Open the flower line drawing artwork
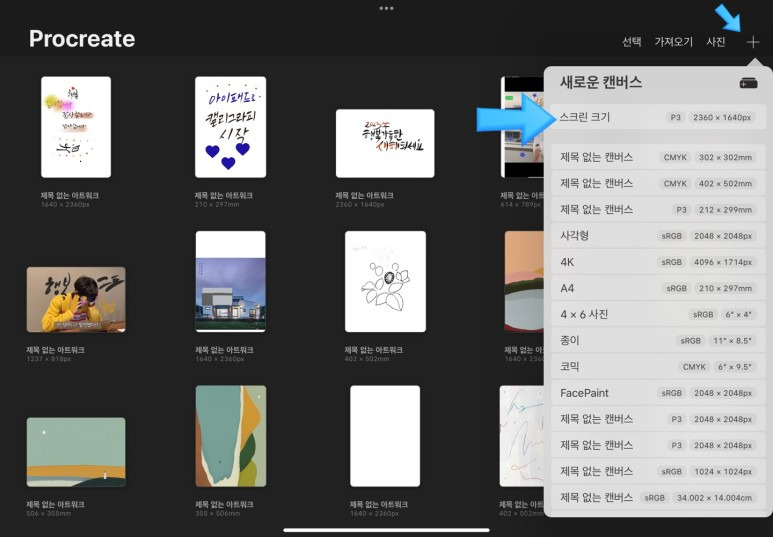The width and height of the screenshot is (773, 537). click(x=385, y=281)
